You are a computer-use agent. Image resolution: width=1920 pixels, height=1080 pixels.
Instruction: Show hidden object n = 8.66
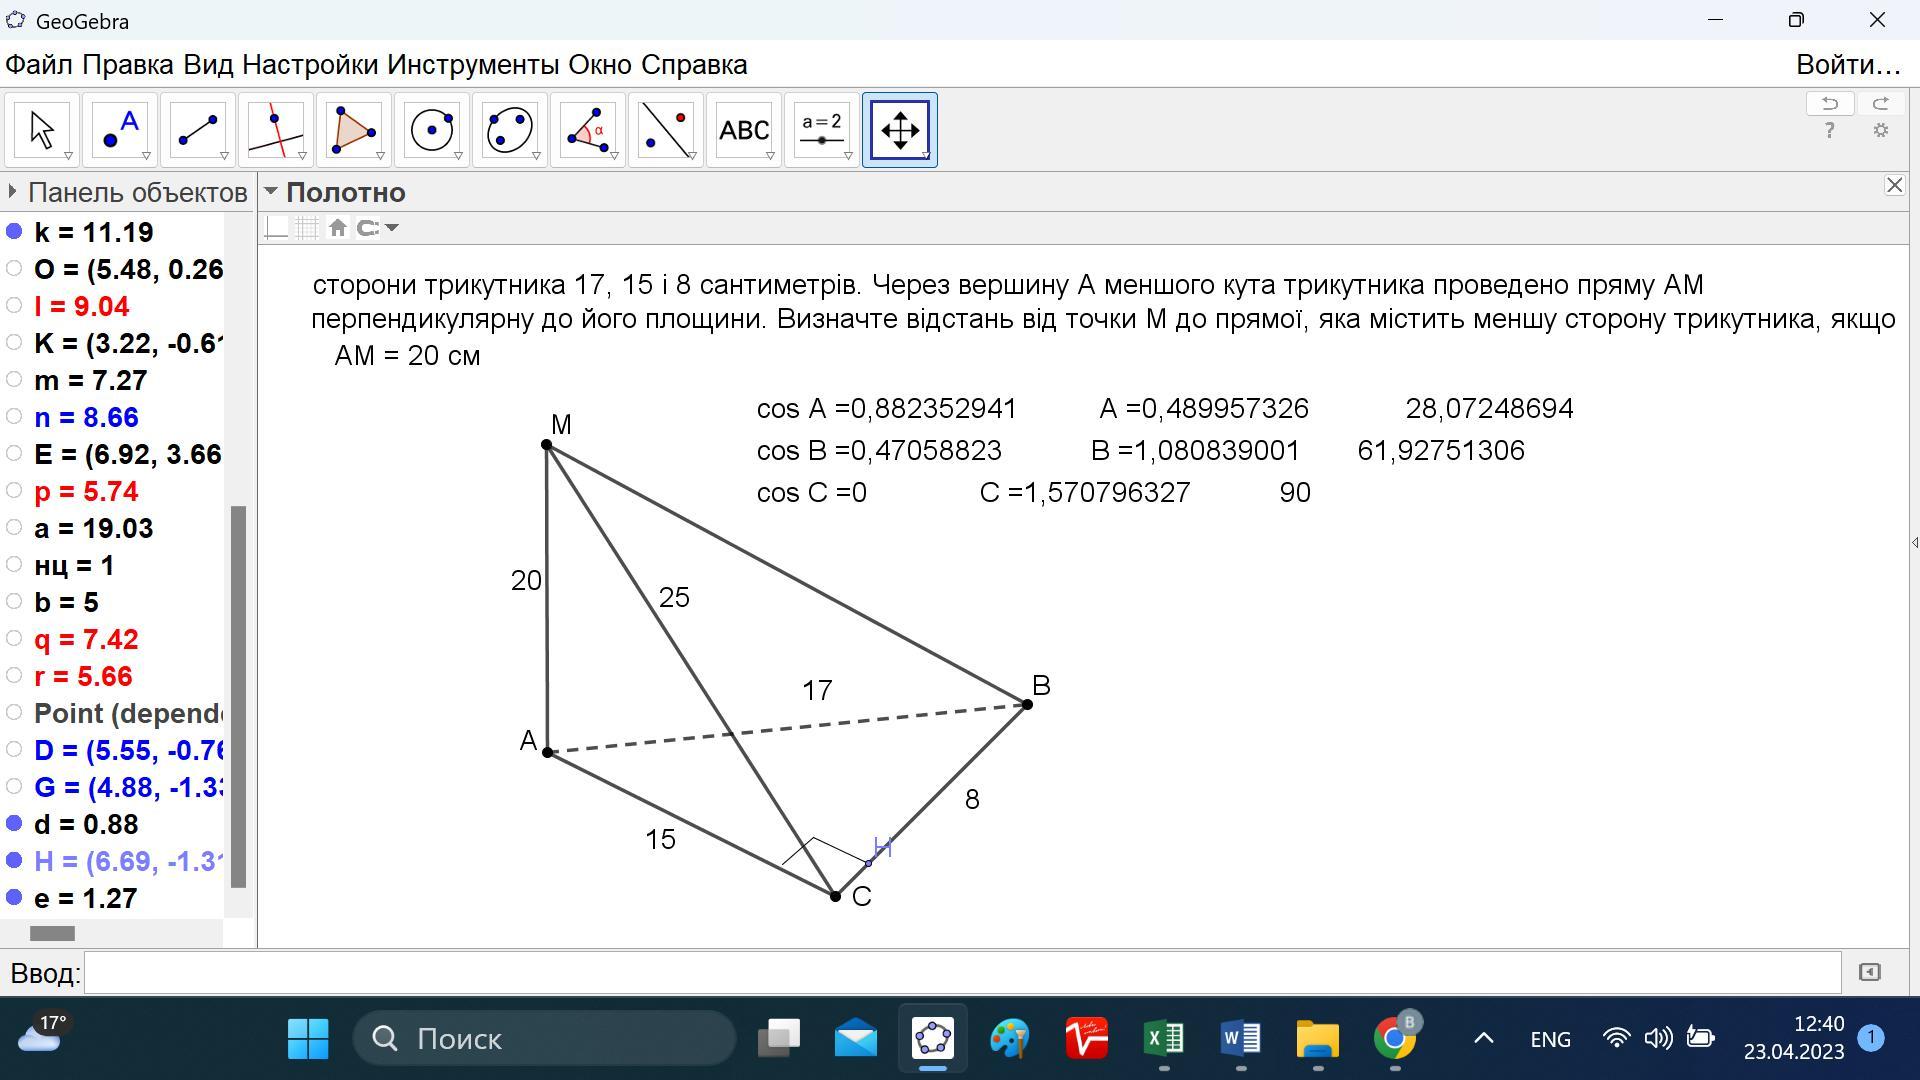click(x=14, y=417)
